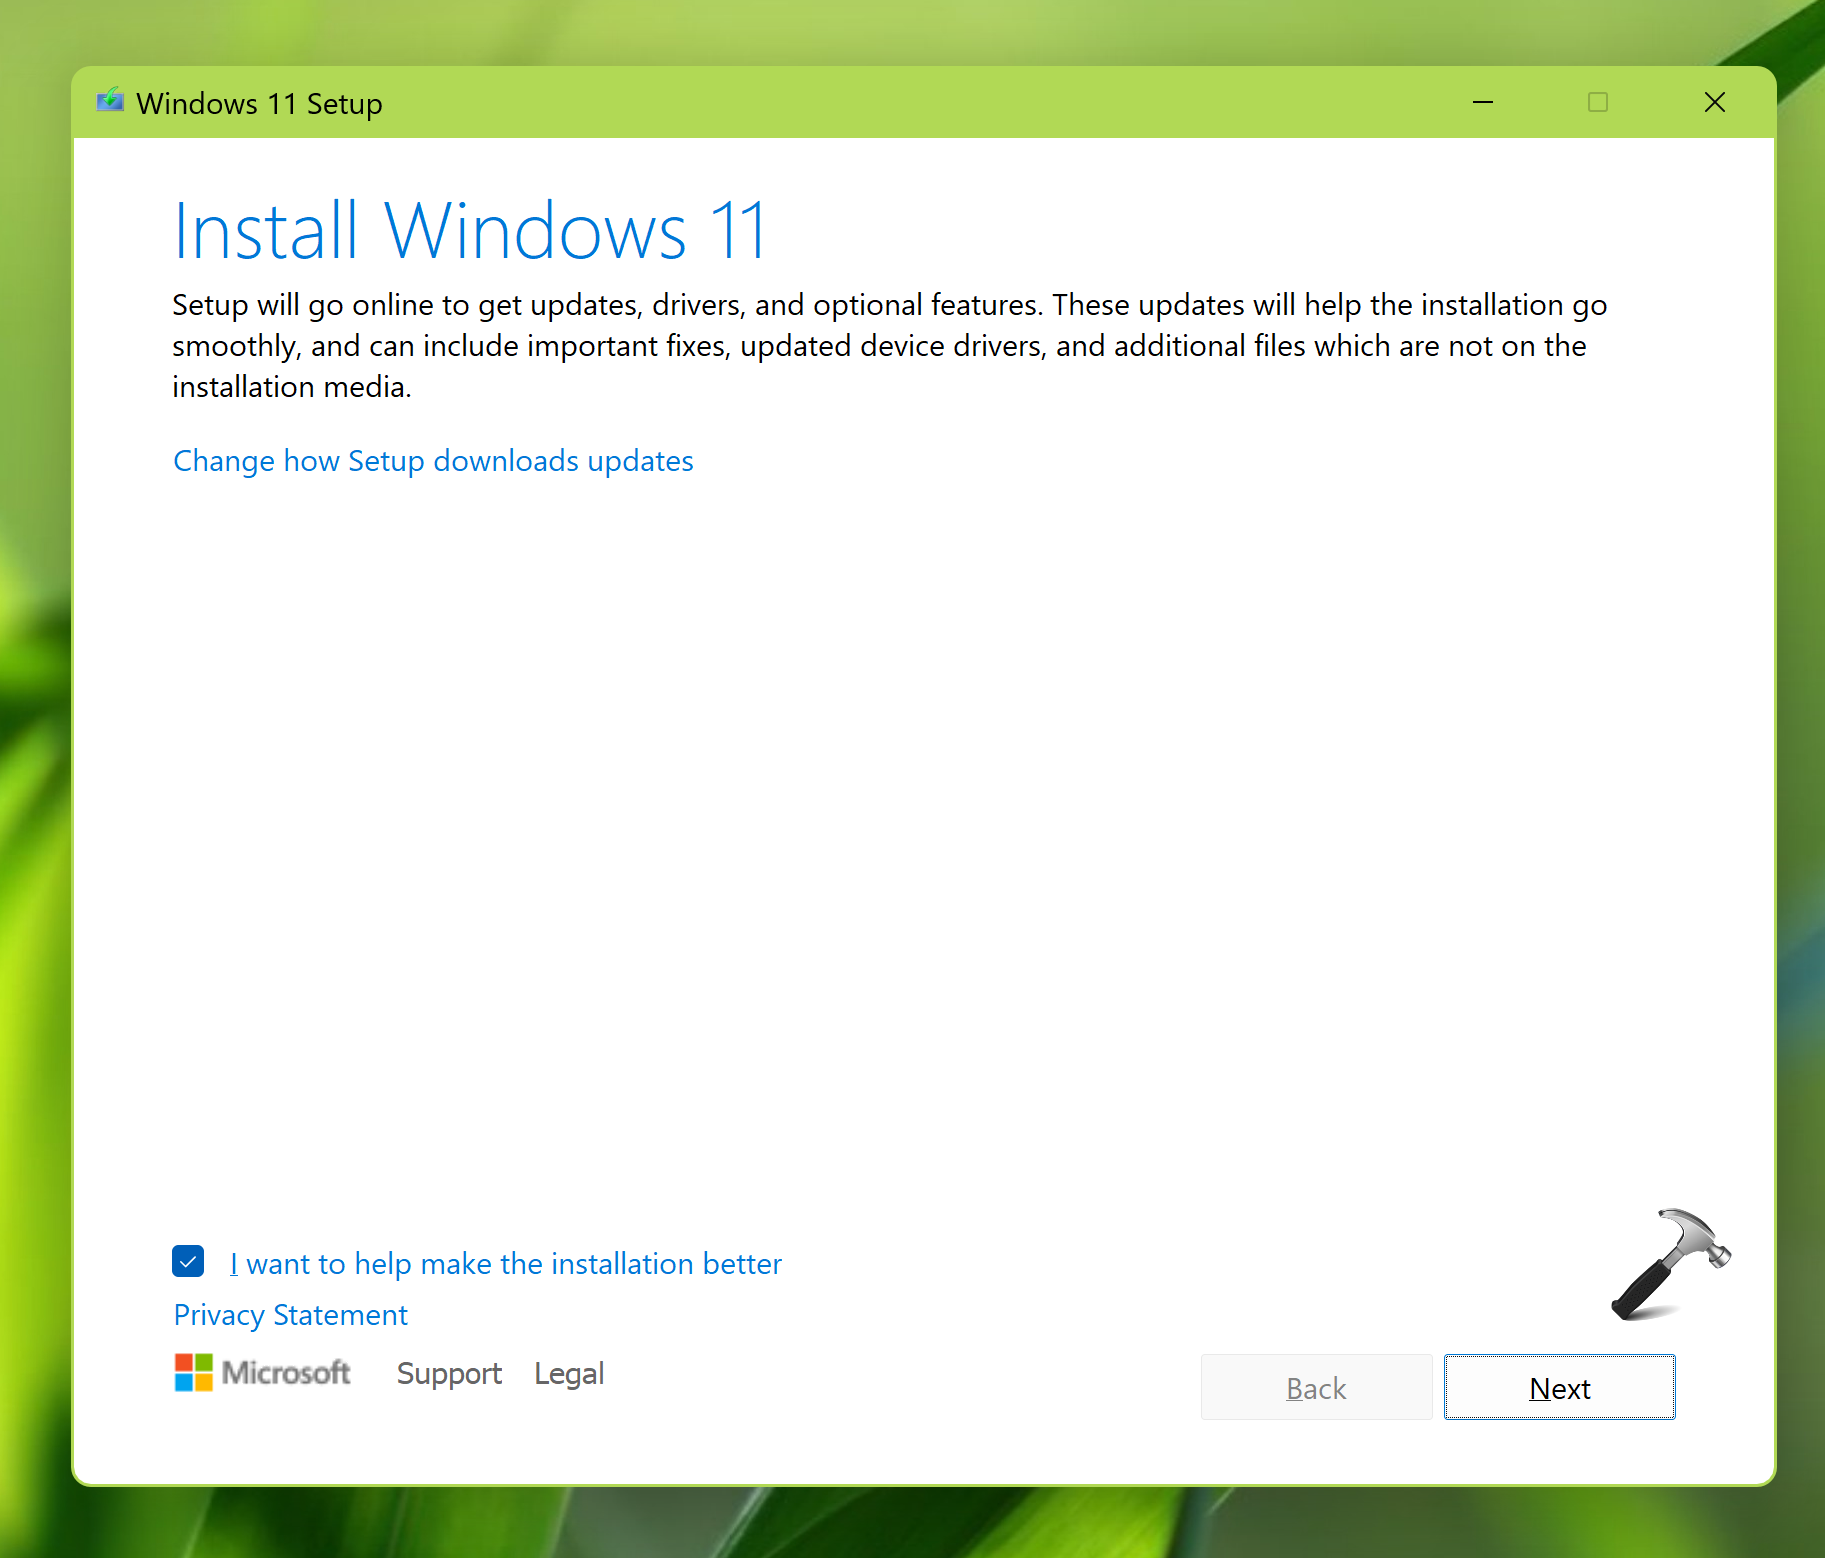Open the Privacy Statement link
Screen dimensions: 1825x1558
(x=290, y=1315)
